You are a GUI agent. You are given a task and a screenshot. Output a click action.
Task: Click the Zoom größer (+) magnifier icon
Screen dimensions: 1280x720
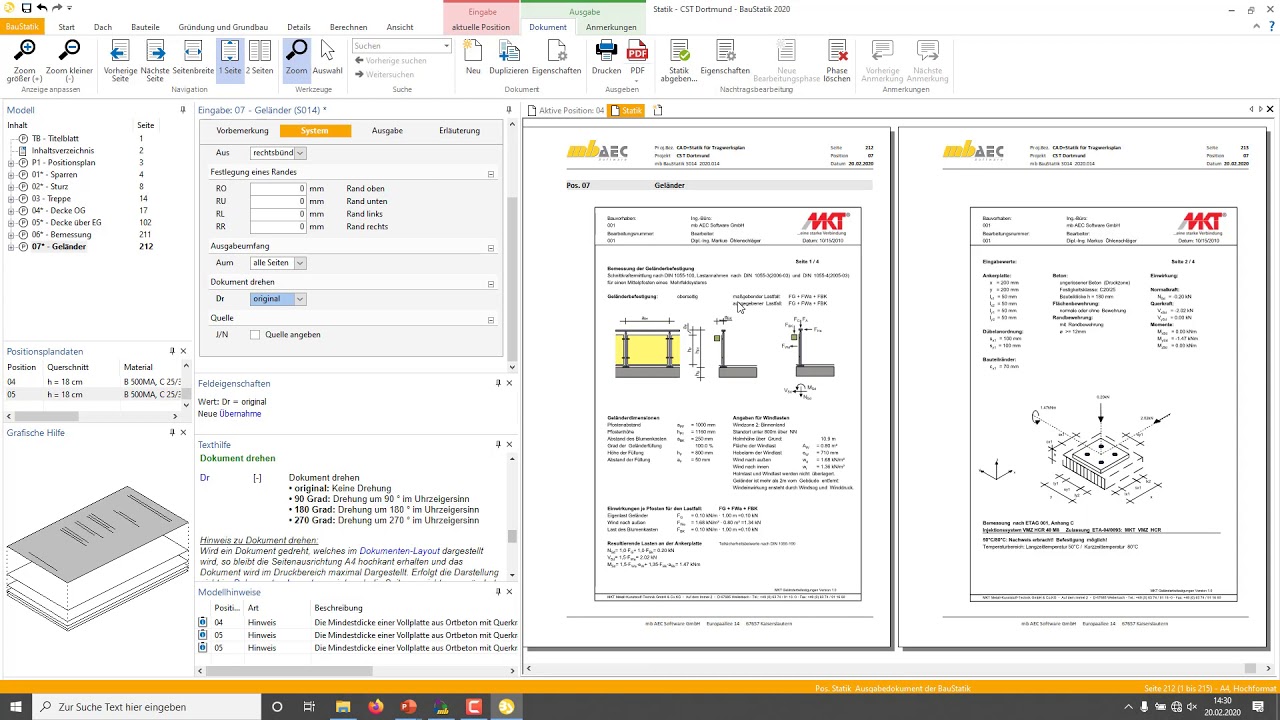click(24, 50)
